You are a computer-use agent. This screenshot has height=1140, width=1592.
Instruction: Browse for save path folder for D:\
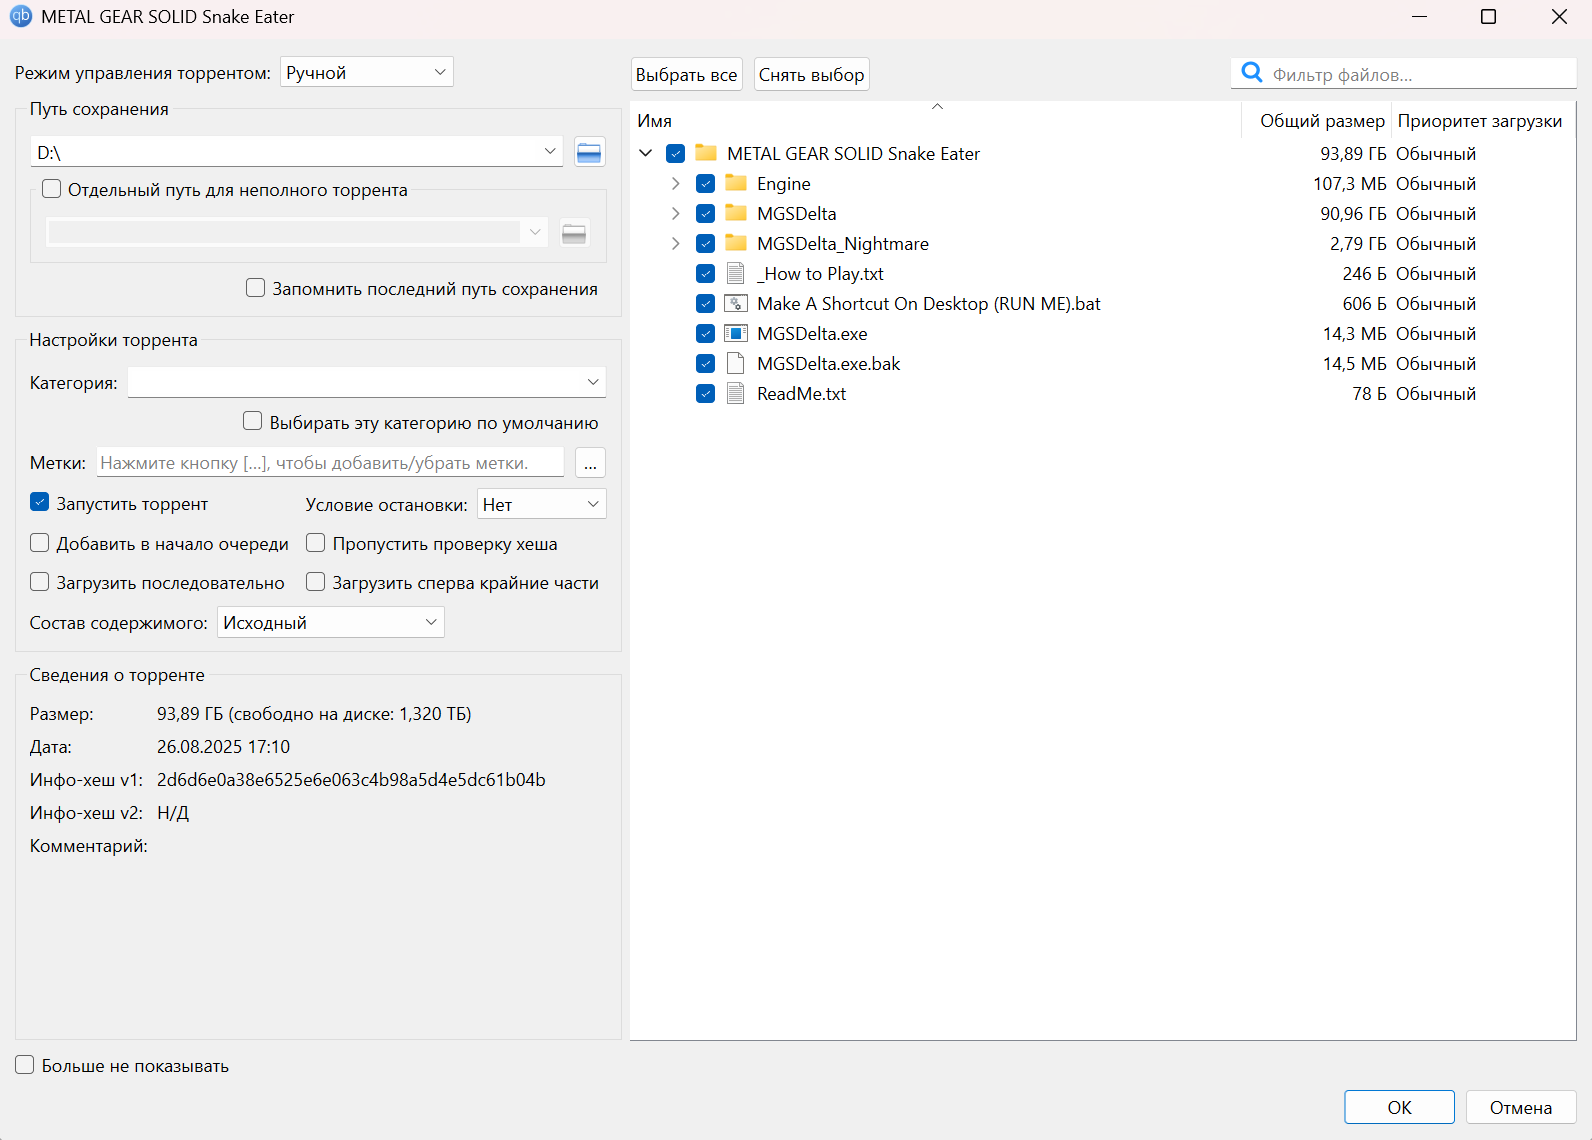click(590, 152)
